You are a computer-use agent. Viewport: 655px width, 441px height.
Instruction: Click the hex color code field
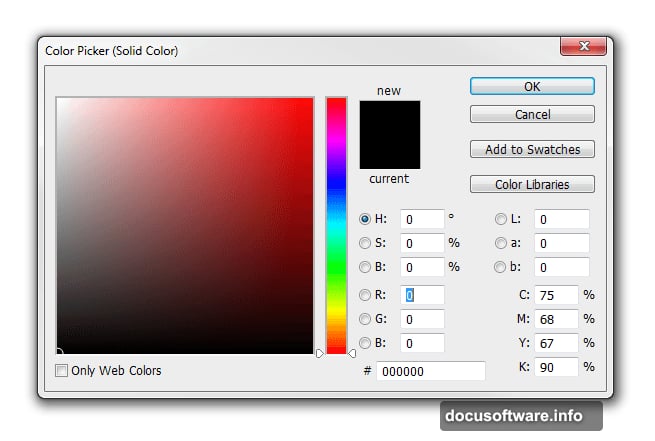point(431,371)
